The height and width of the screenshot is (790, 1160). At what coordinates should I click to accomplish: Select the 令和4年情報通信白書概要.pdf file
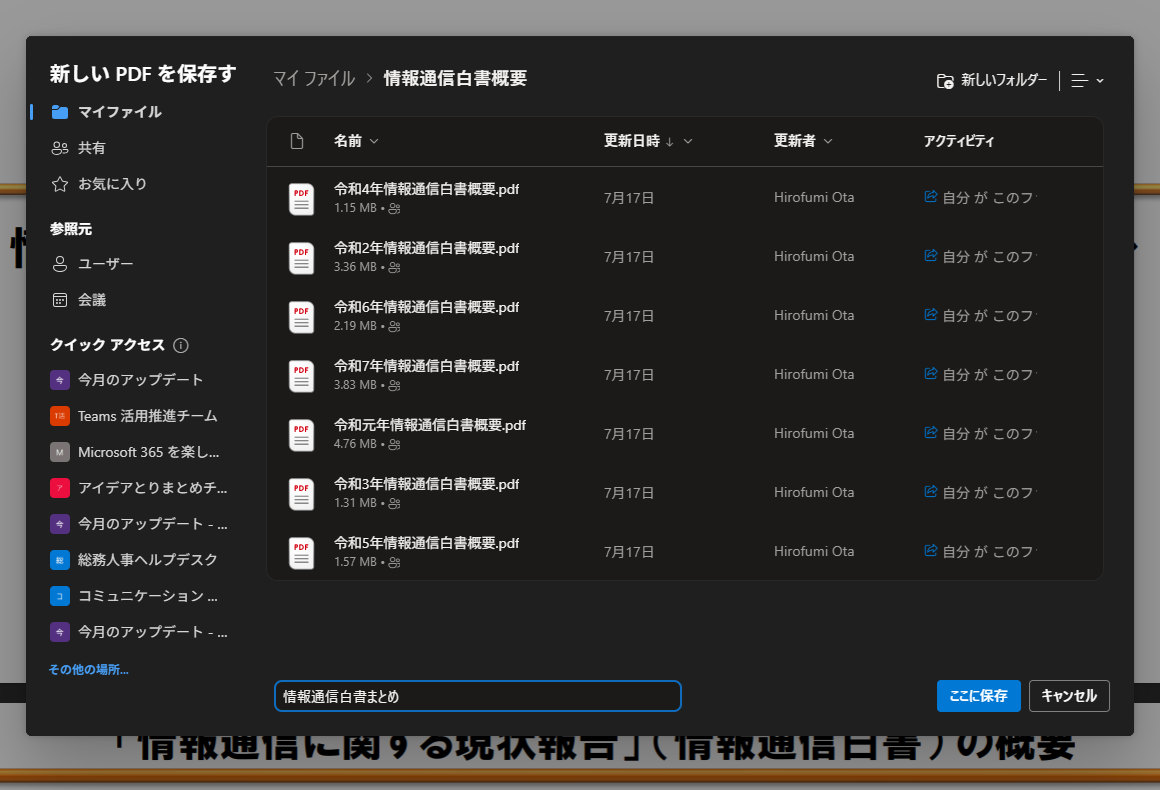(x=426, y=189)
